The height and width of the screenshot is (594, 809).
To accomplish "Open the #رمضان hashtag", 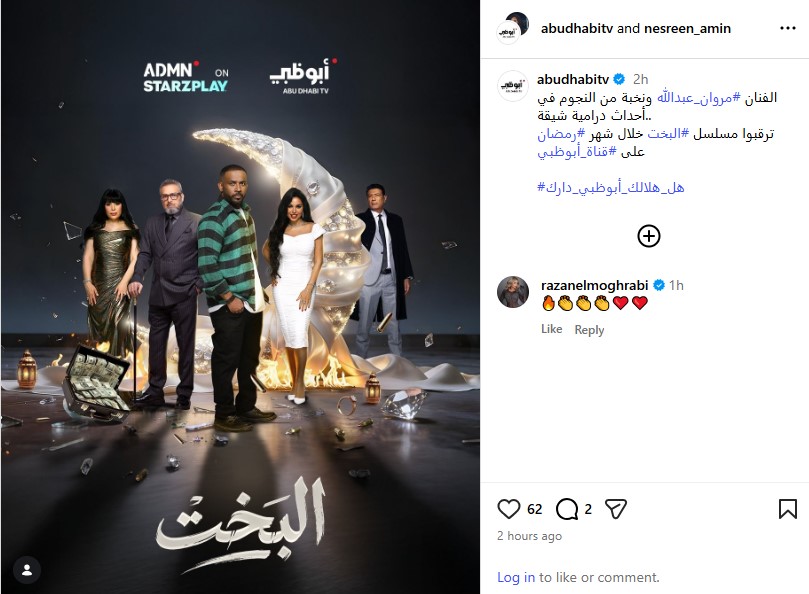I will [x=561, y=134].
